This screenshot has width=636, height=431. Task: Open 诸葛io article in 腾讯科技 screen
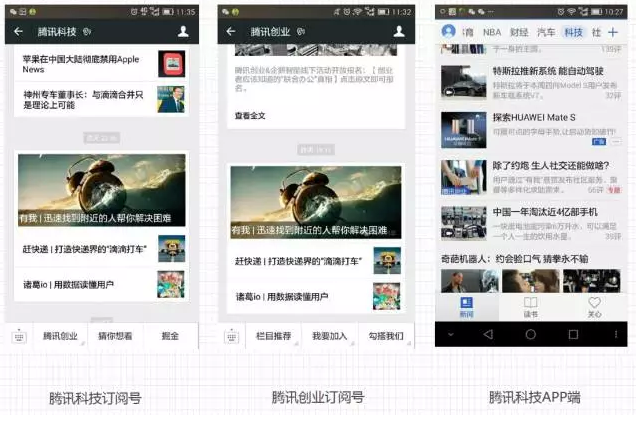(101, 285)
